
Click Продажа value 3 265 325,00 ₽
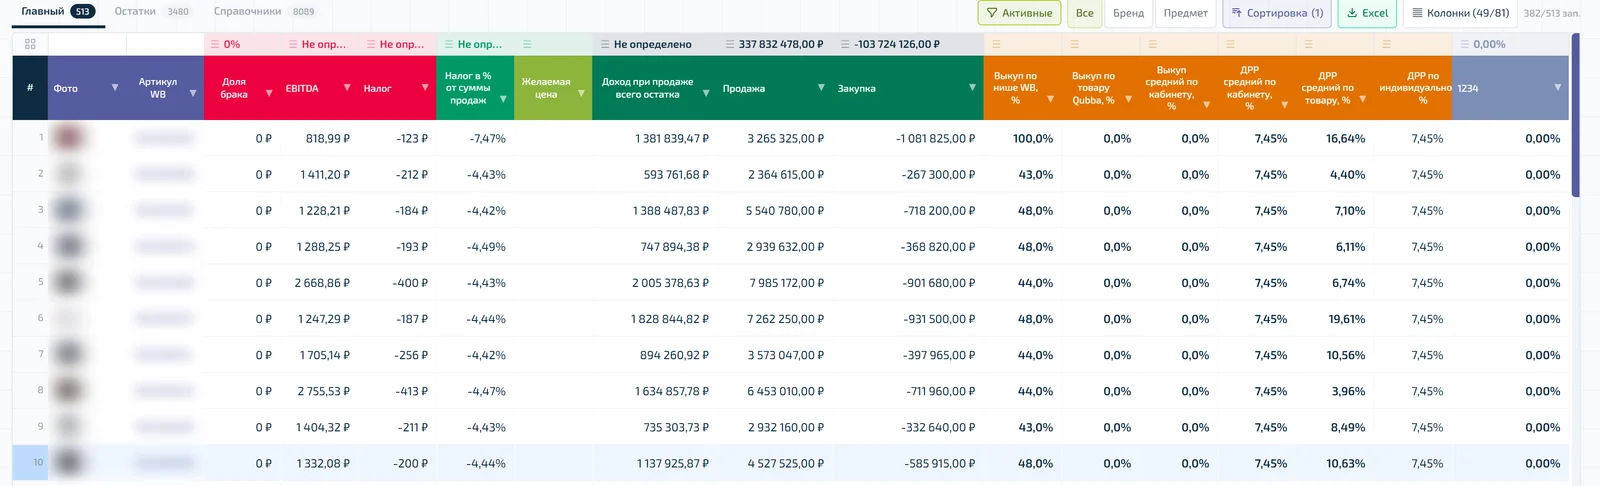point(785,139)
